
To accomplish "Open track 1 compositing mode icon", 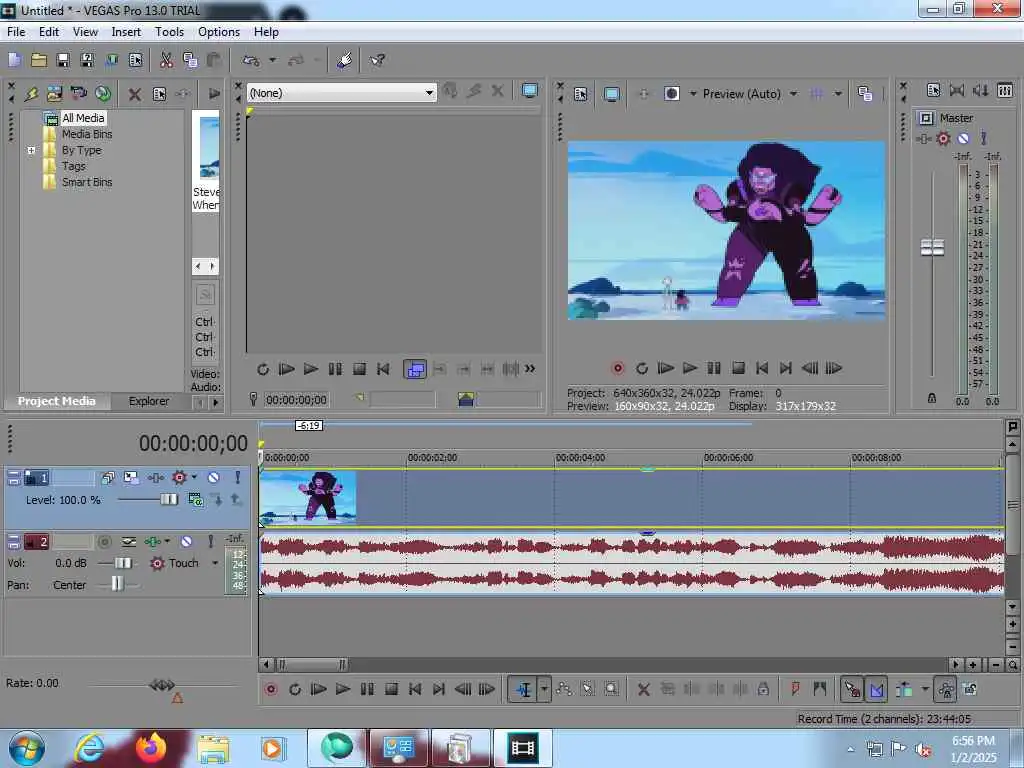I will [x=195, y=500].
